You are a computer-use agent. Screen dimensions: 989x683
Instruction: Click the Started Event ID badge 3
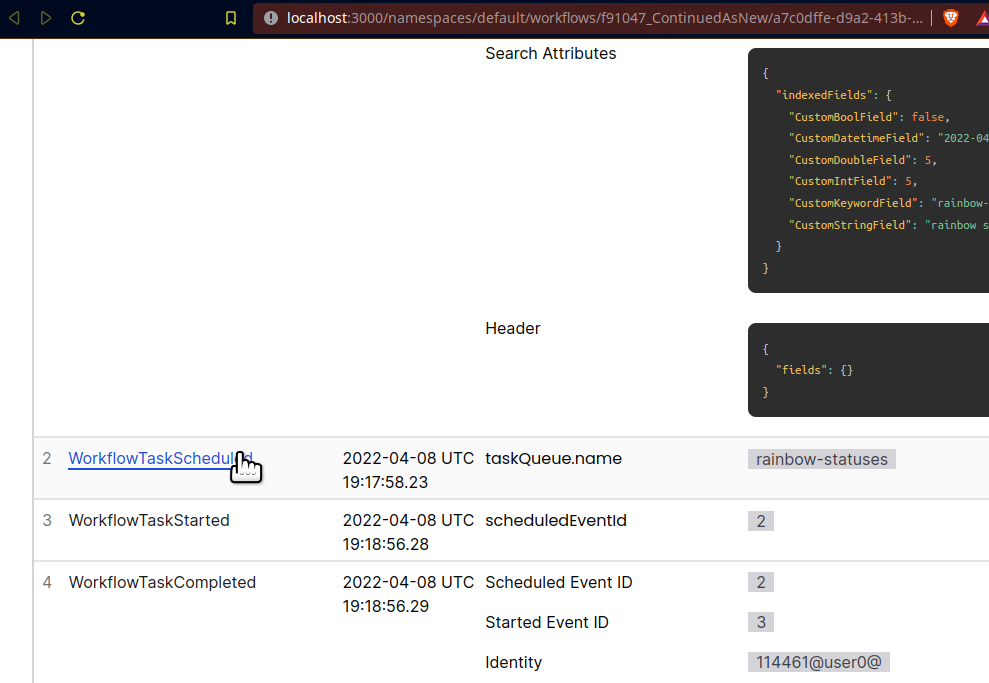coord(761,622)
